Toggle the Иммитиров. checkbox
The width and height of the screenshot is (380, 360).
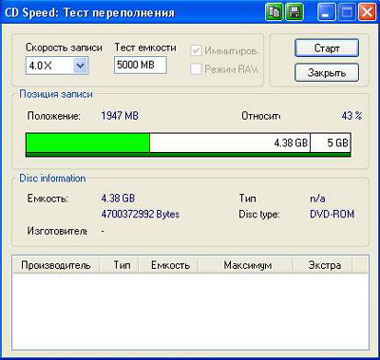196,51
